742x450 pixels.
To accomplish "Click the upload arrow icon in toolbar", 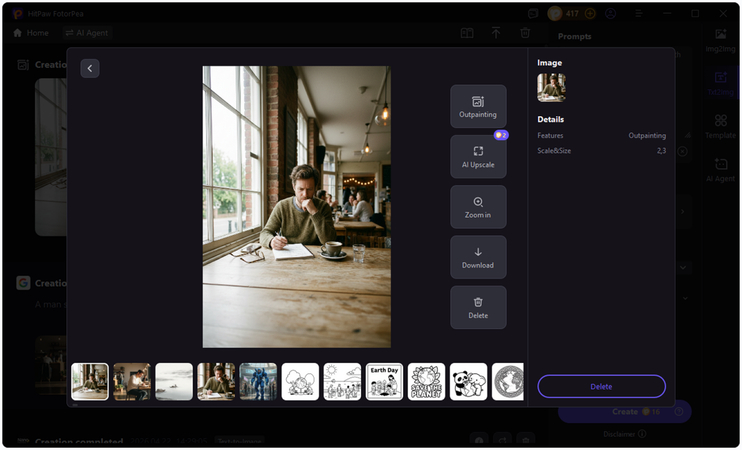I will 496,33.
